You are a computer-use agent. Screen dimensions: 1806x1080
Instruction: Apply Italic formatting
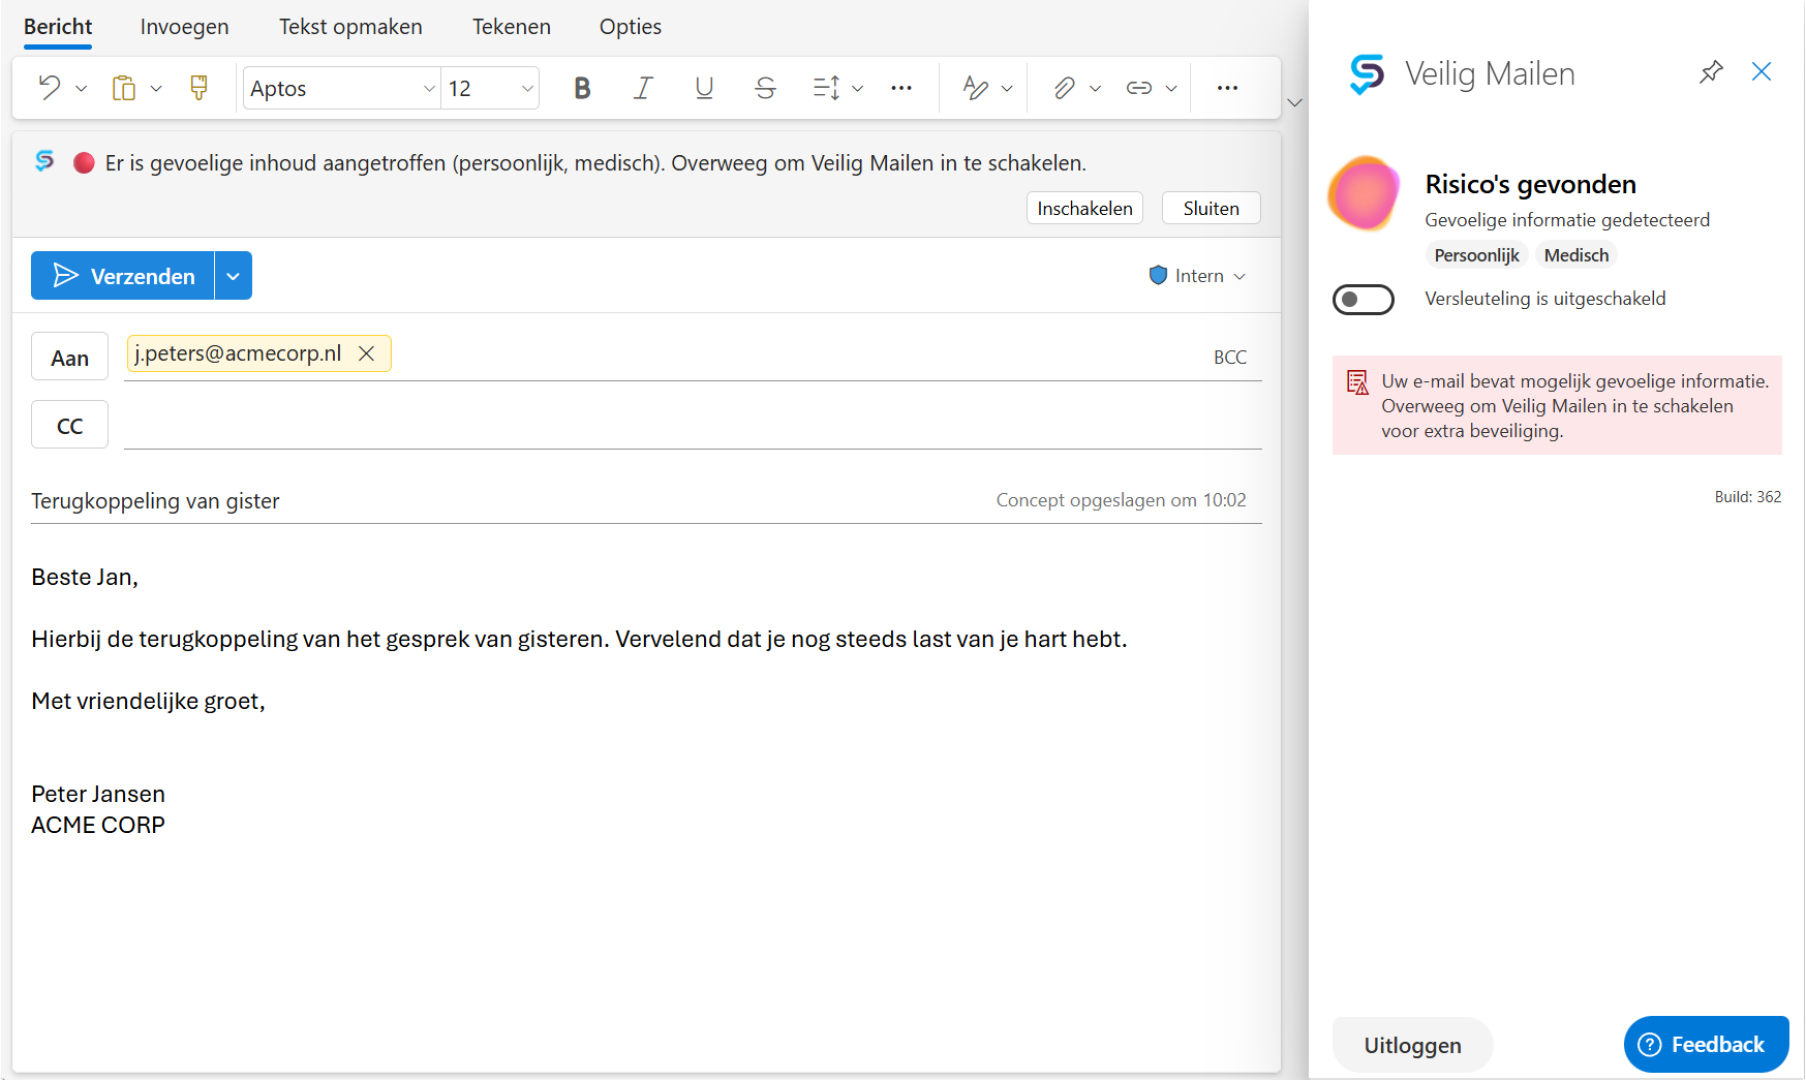[x=643, y=88]
